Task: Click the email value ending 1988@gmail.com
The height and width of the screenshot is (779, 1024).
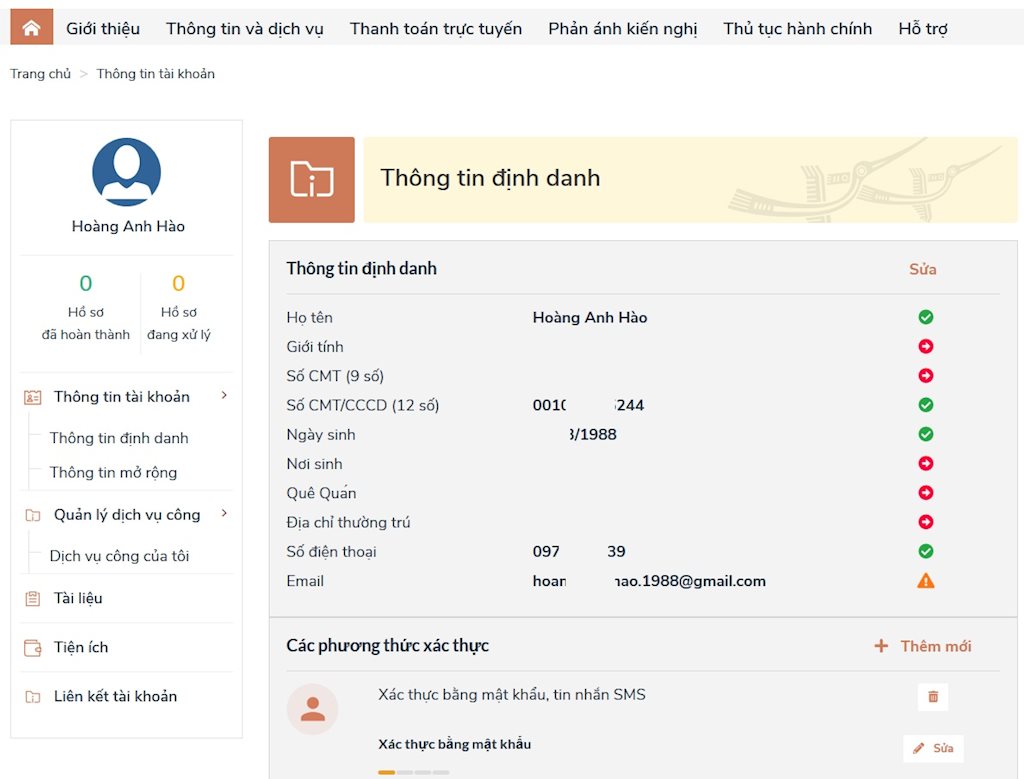Action: click(649, 581)
